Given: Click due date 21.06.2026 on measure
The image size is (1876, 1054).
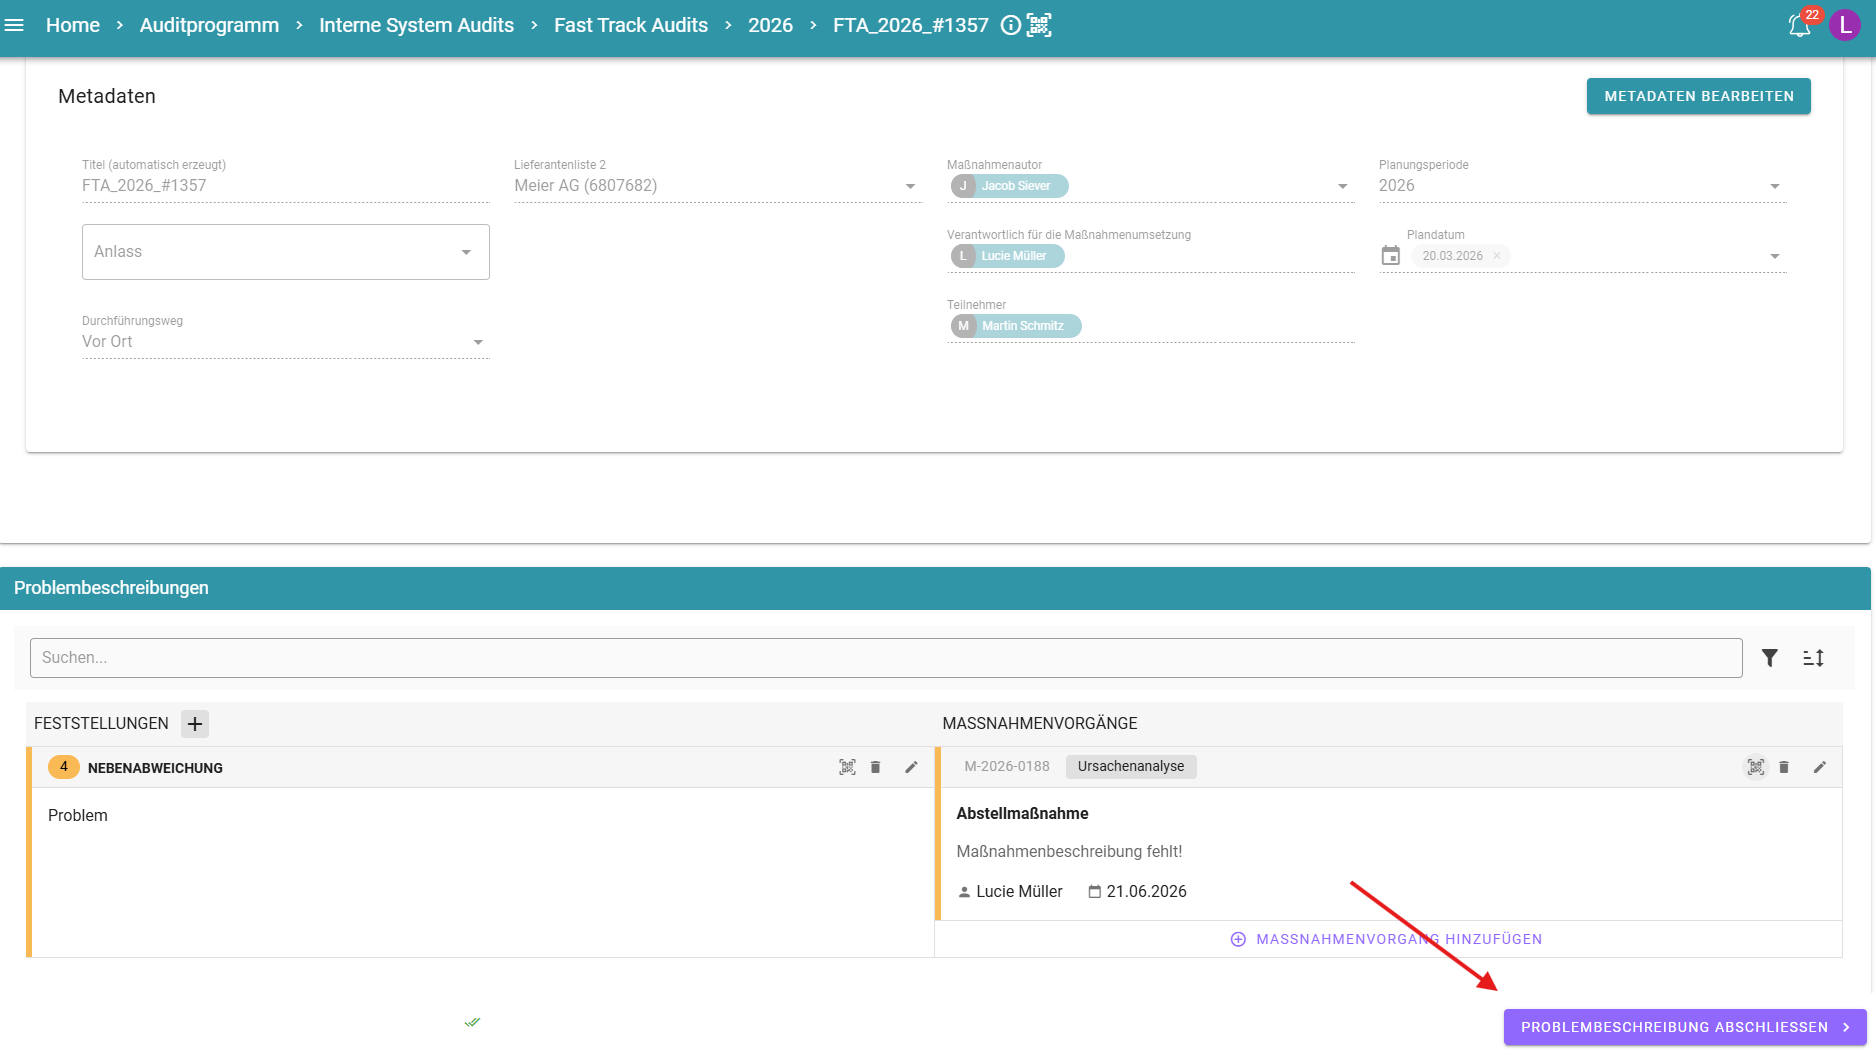Looking at the screenshot, I should click(x=1147, y=891).
